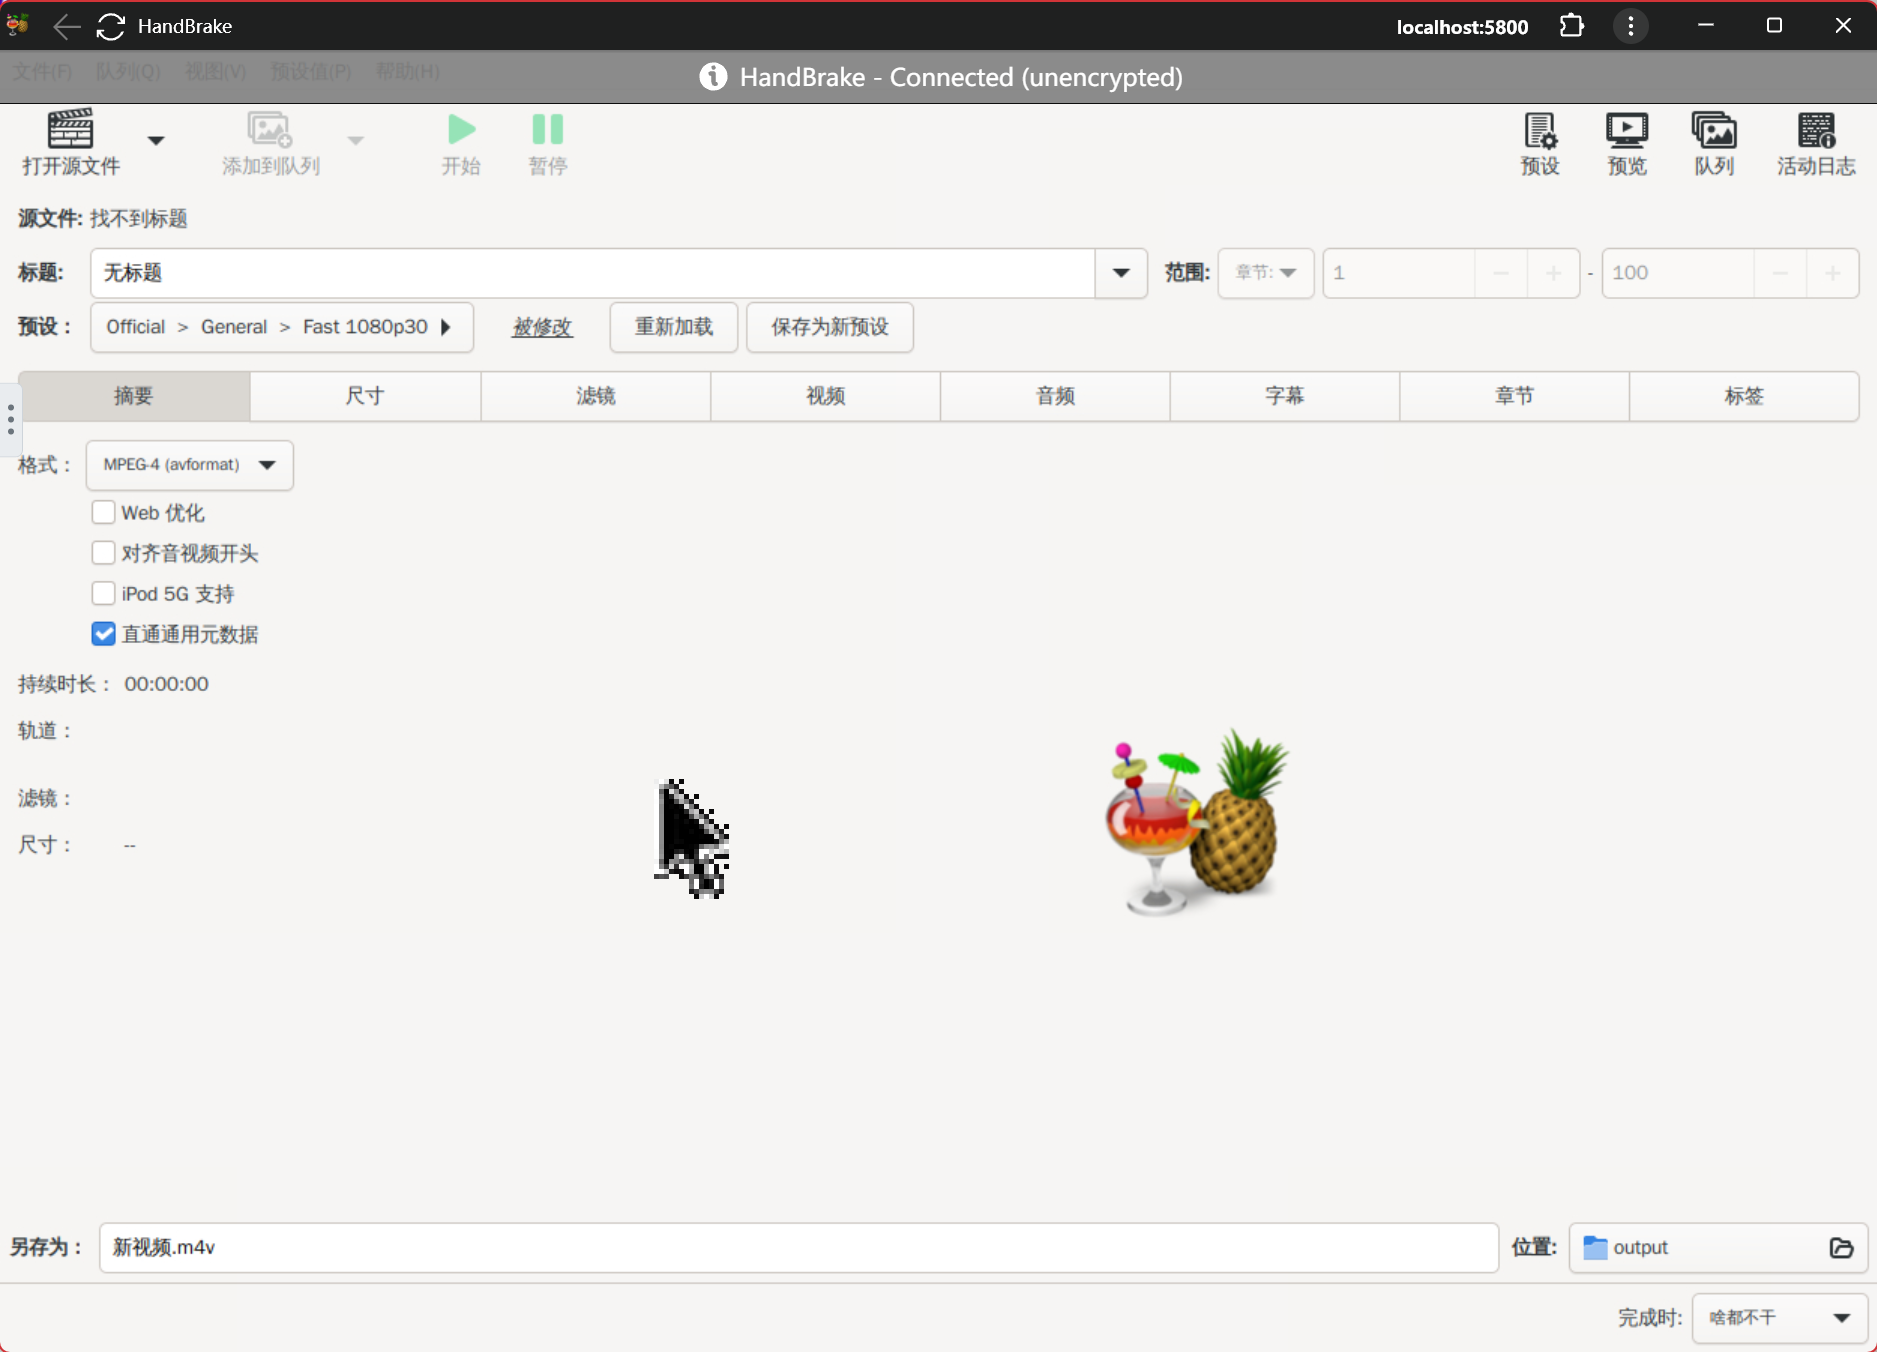Switch to the 章节 tab

tap(1514, 396)
